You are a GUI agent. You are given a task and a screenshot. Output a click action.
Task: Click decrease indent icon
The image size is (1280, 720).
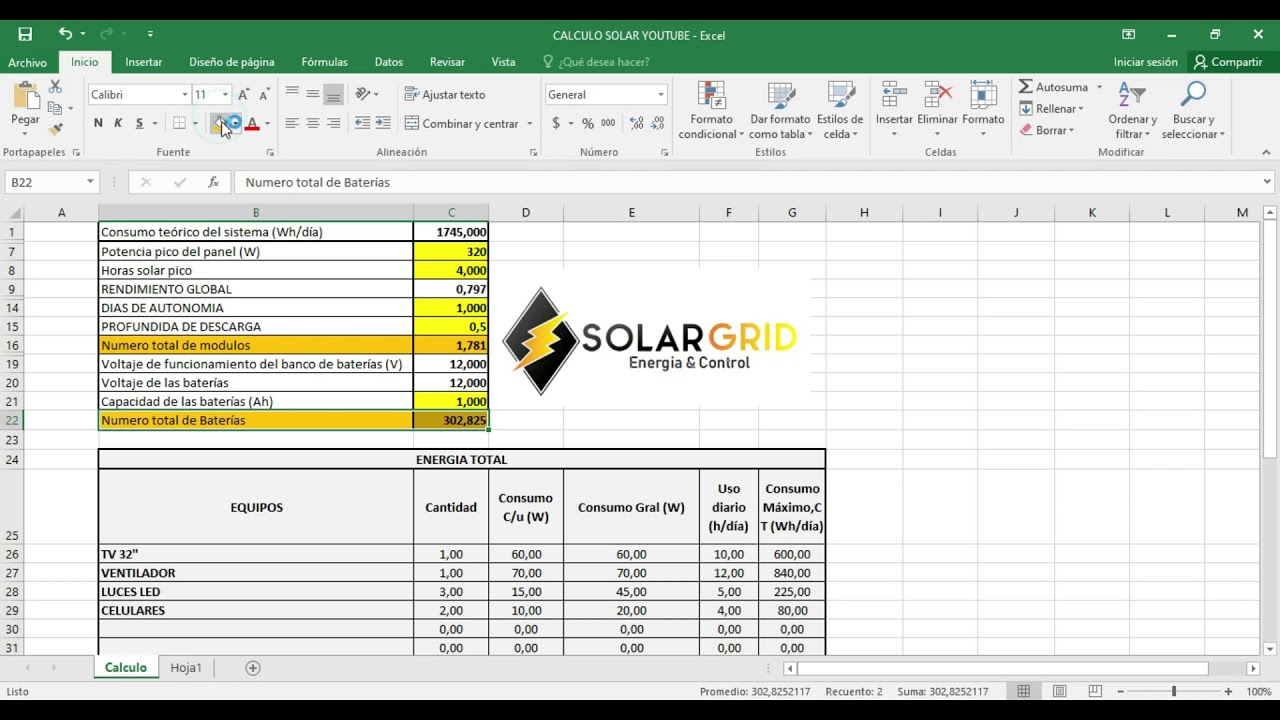point(362,123)
